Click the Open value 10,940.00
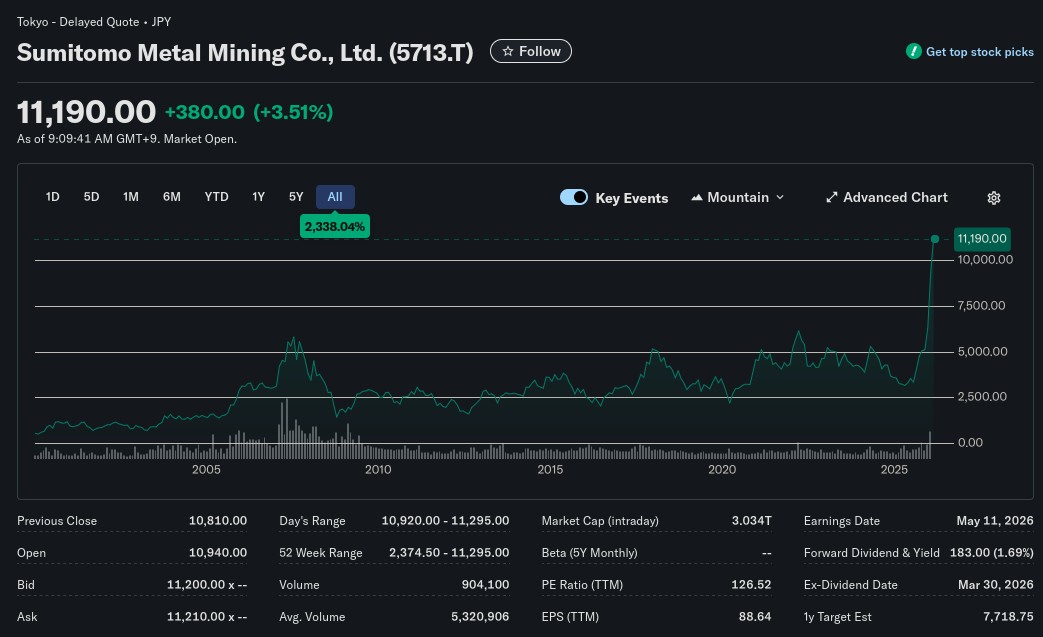Image resolution: width=1043 pixels, height=637 pixels. (218, 553)
